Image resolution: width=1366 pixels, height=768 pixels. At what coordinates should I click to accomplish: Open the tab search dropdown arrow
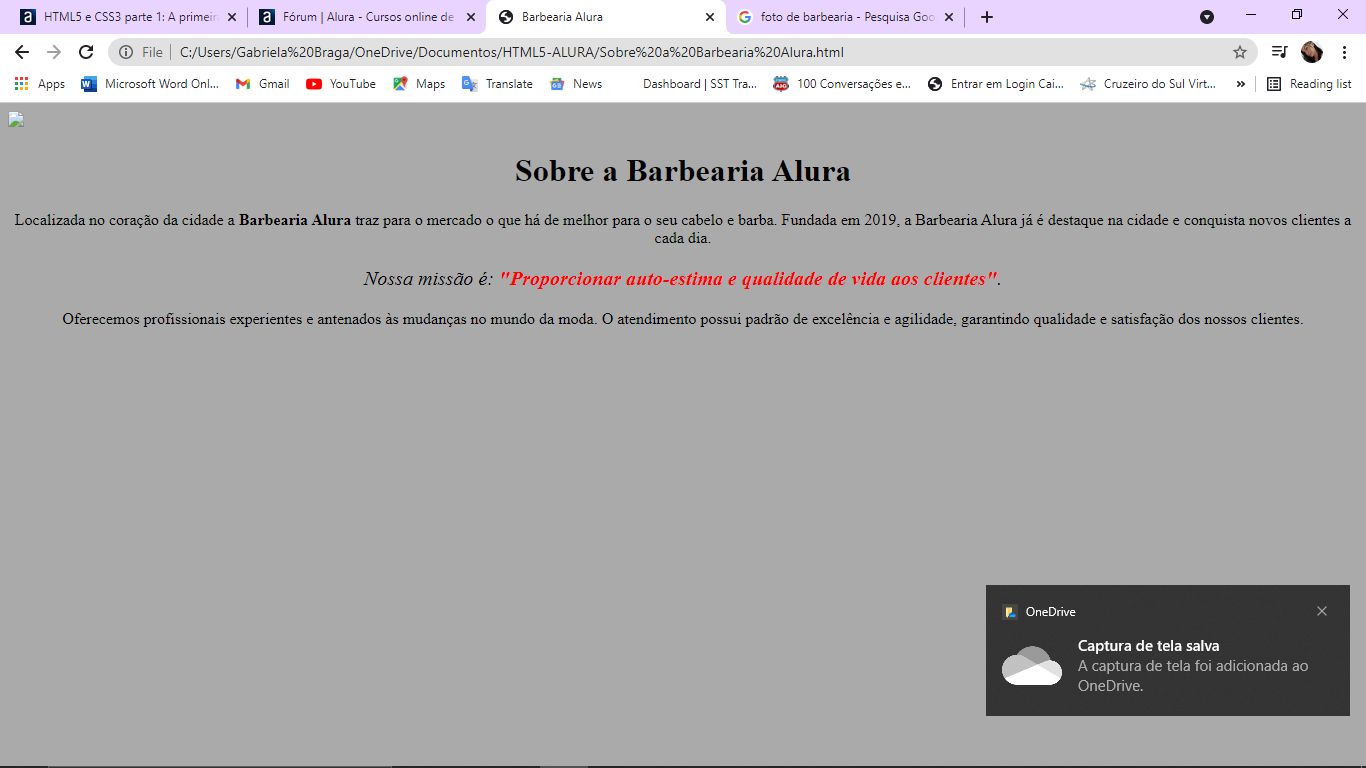(x=1207, y=17)
